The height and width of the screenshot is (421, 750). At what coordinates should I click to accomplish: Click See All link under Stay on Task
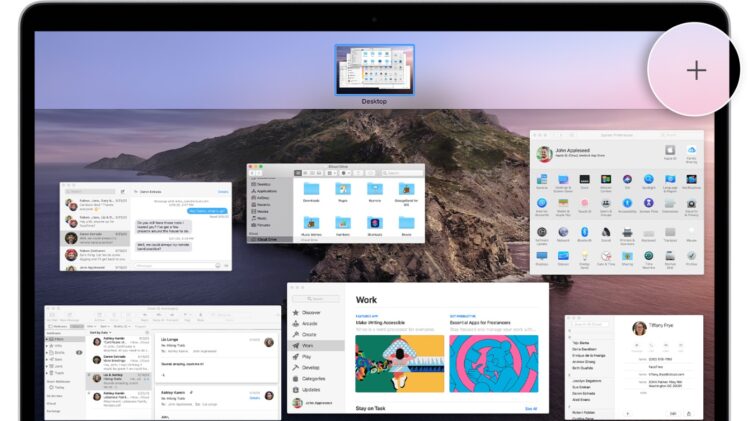tap(531, 408)
